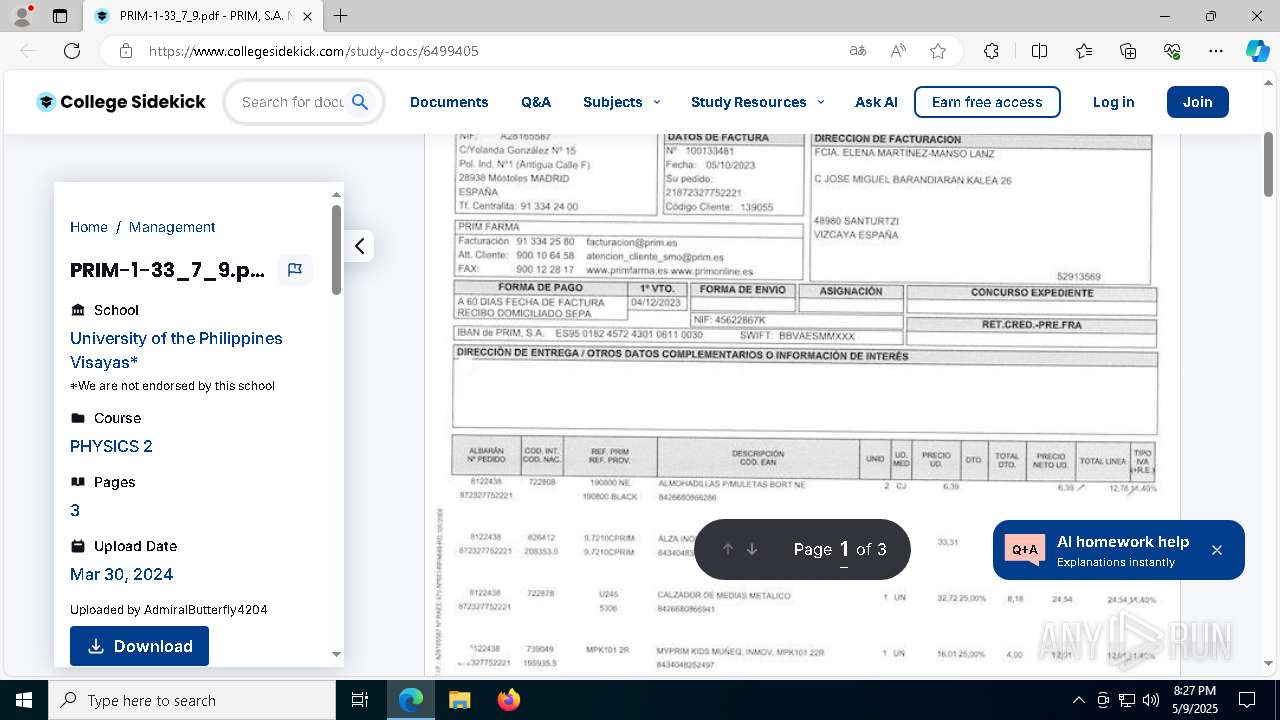Open University of the Philippines Visayas link
Image resolution: width=1280 pixels, height=720 pixels.
pos(176,350)
